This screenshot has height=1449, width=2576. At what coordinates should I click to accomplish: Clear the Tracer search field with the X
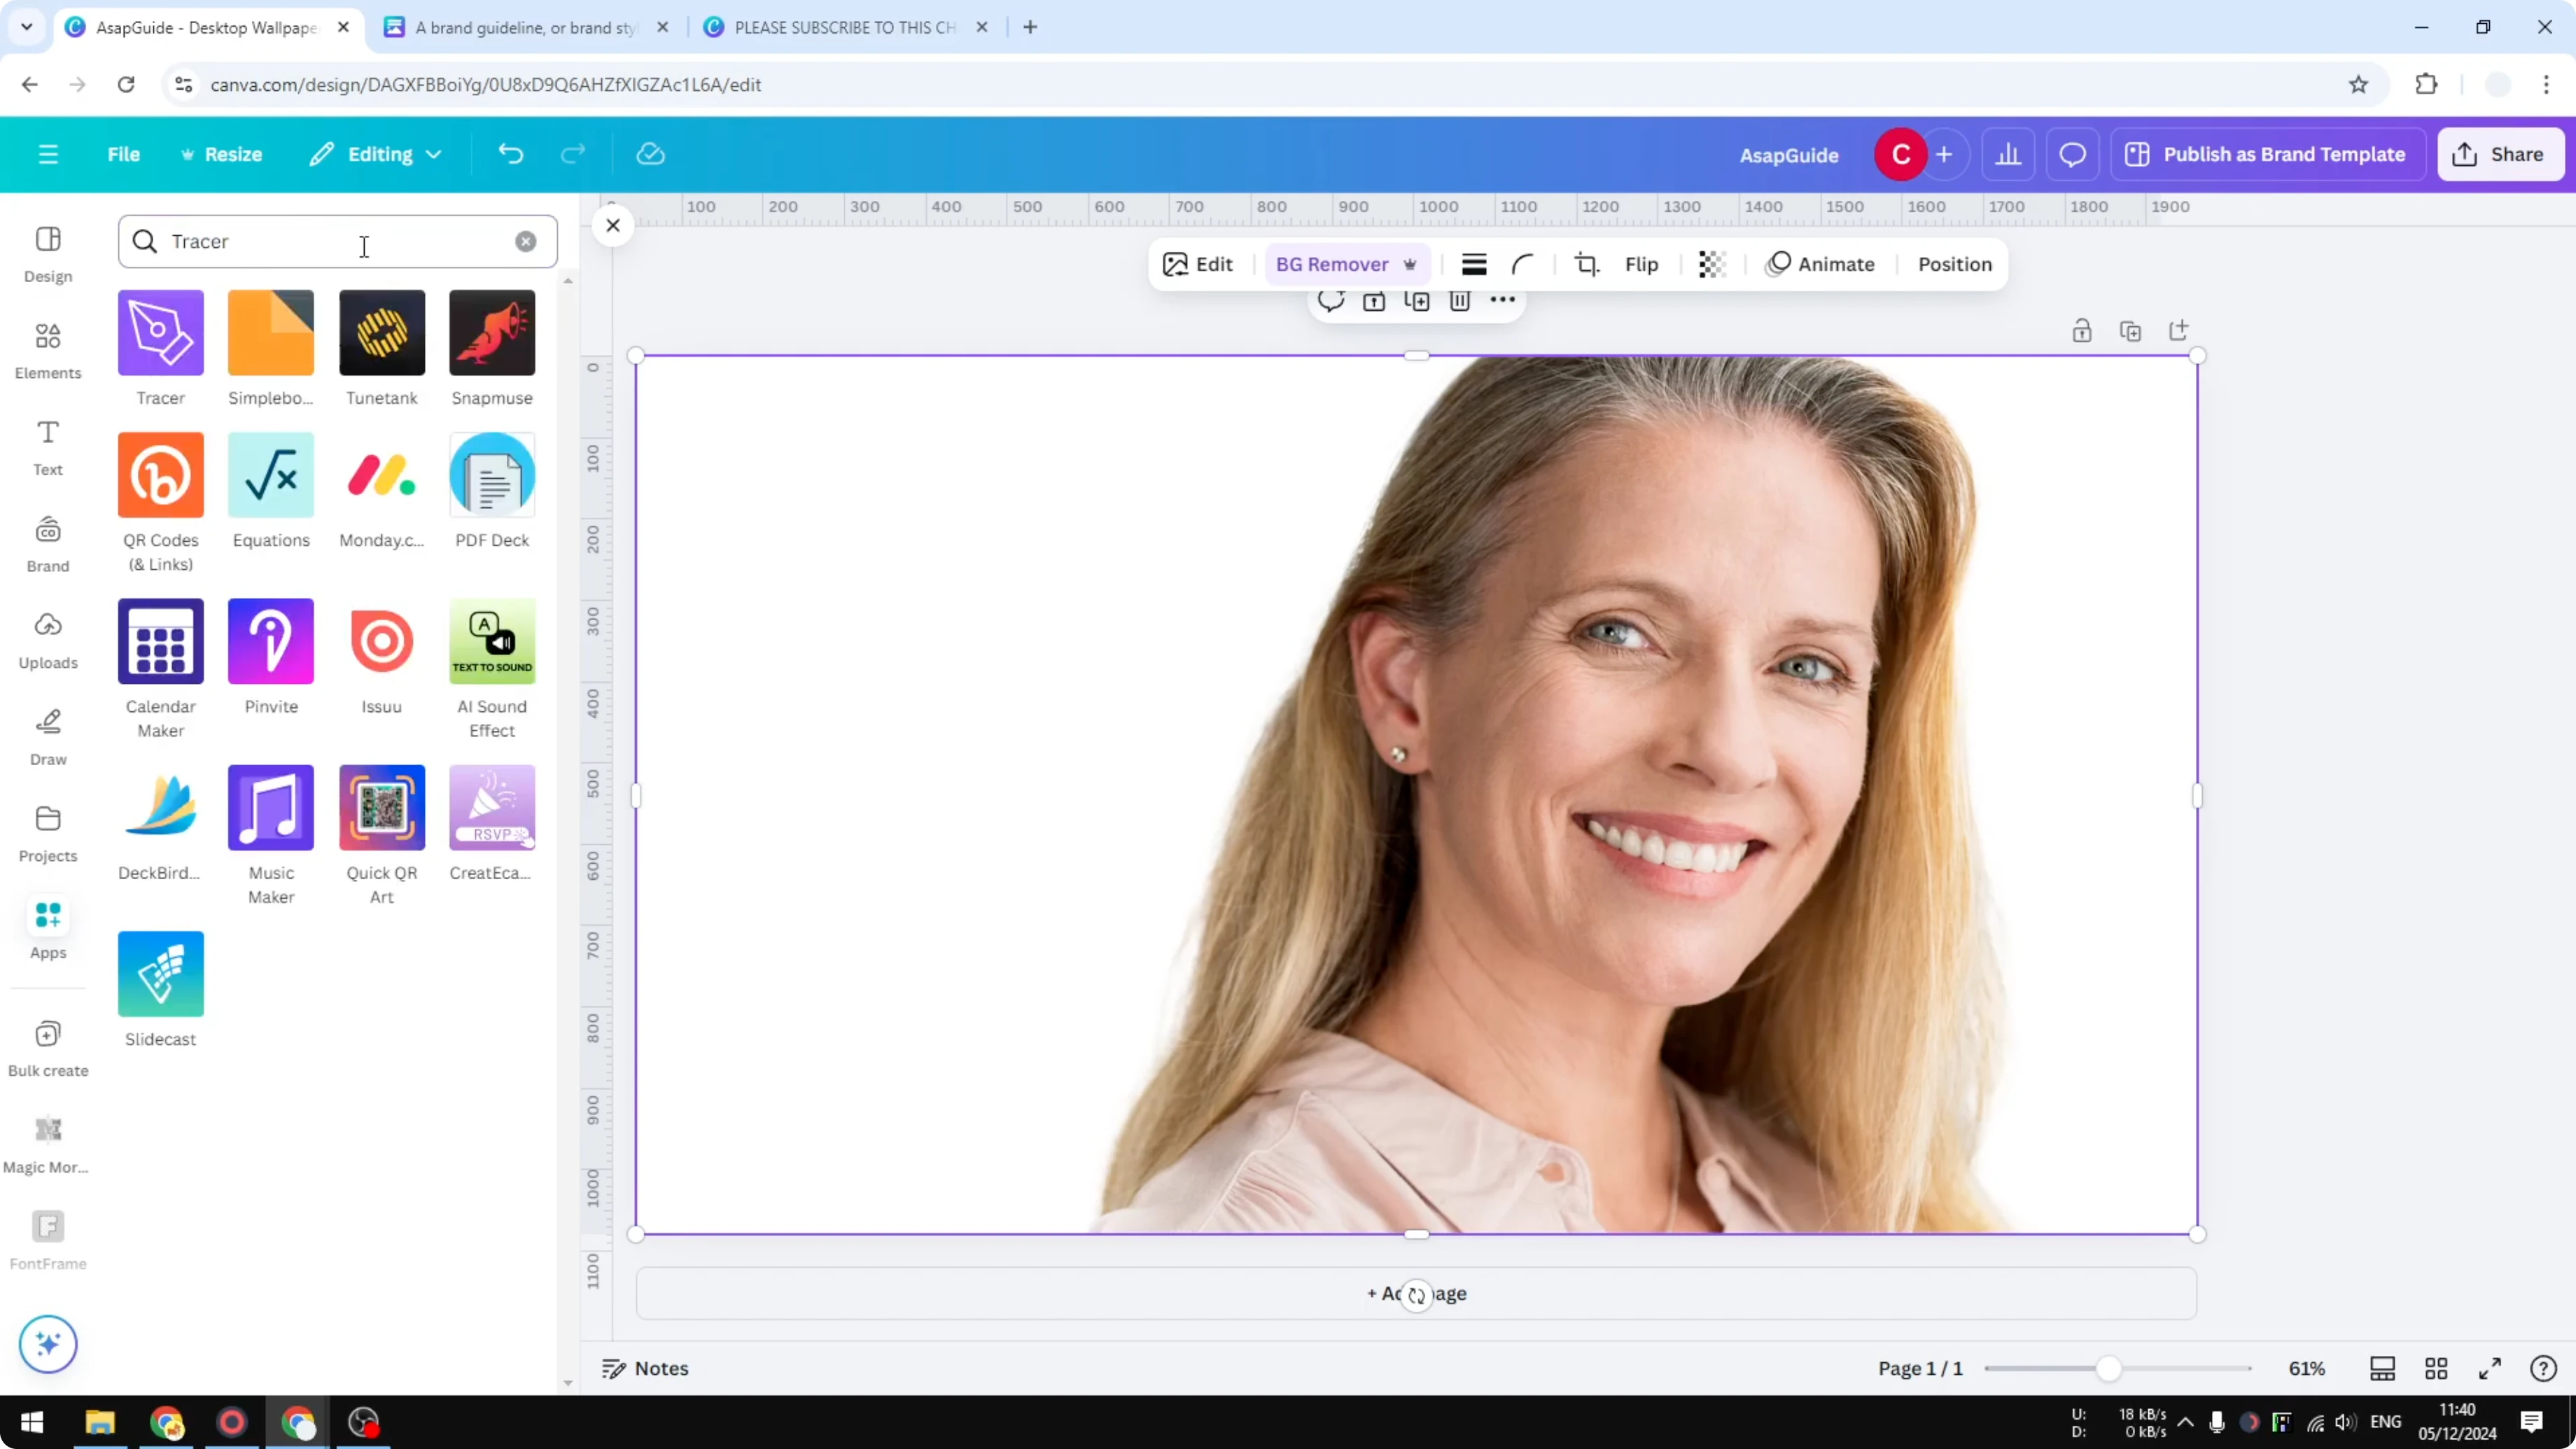[x=526, y=241]
